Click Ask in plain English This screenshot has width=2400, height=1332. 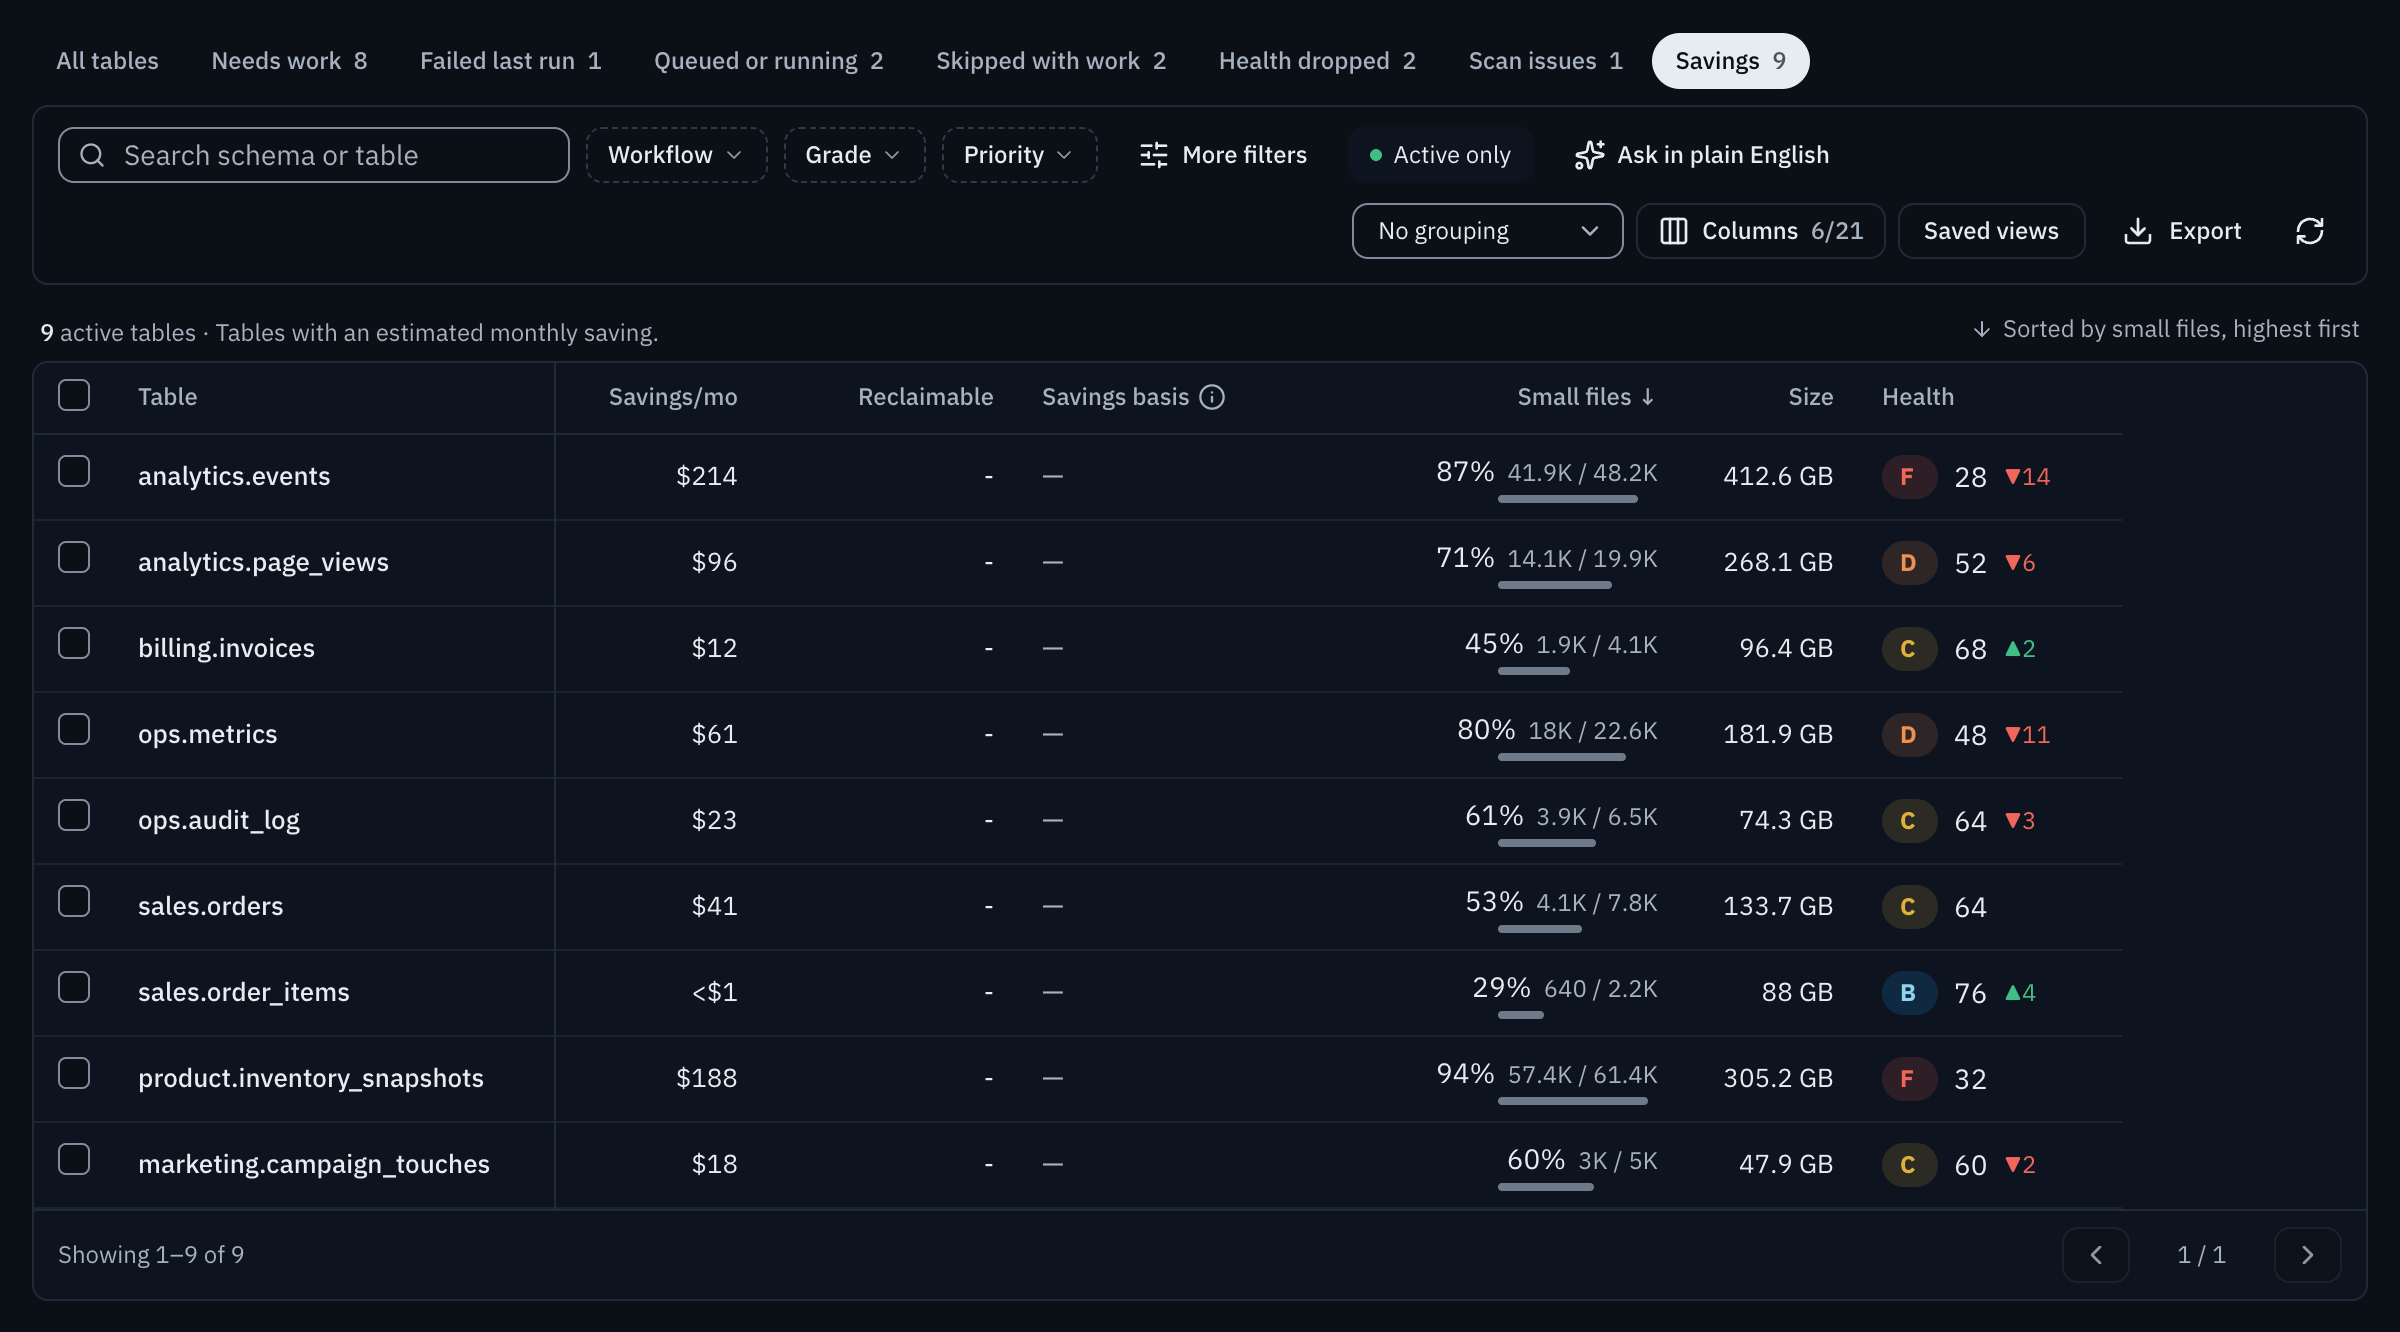pyautogui.click(x=1702, y=155)
